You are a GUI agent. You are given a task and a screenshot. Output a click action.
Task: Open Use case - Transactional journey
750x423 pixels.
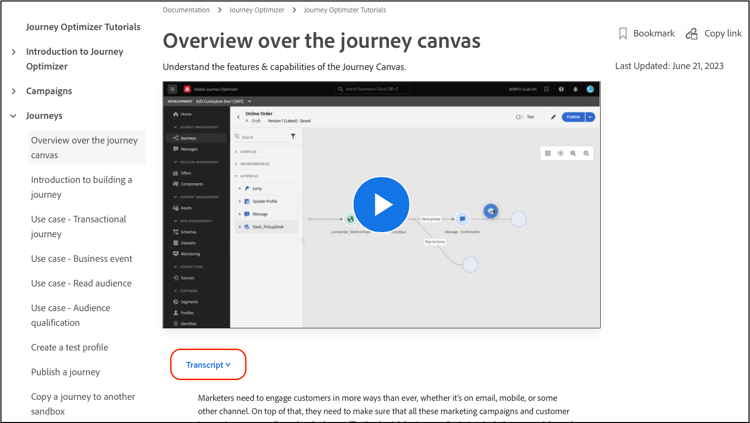pos(79,226)
